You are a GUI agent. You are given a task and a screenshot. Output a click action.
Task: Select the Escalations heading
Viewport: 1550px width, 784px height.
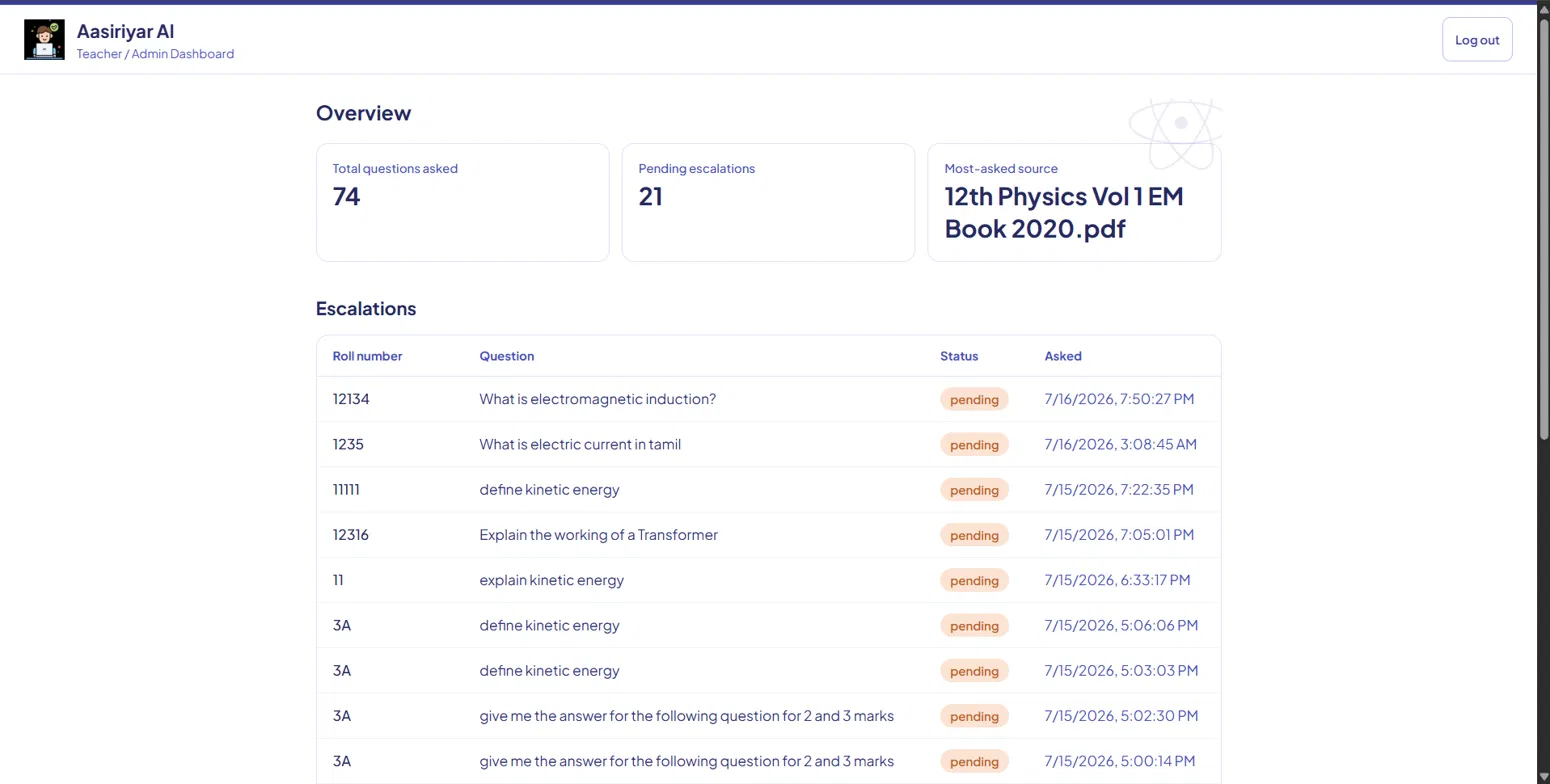click(366, 309)
